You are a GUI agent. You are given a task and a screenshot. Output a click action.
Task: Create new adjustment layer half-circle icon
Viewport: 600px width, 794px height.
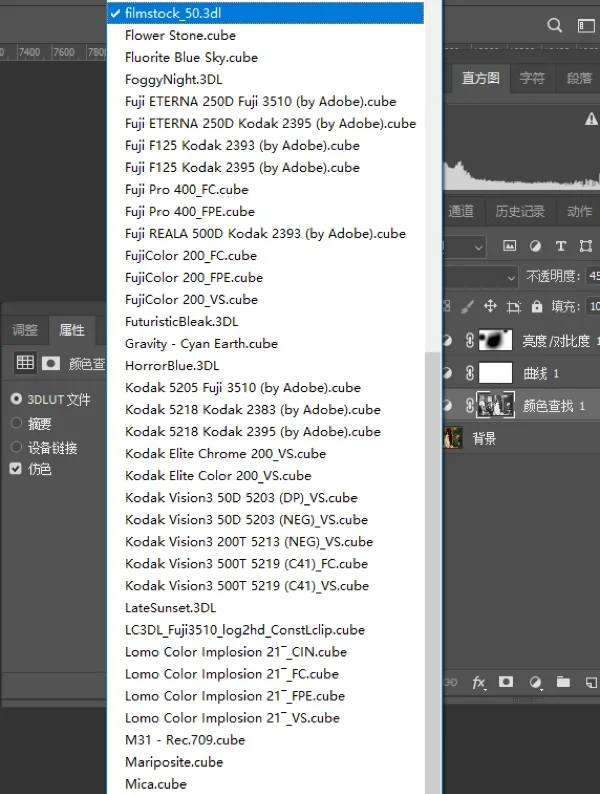point(535,683)
